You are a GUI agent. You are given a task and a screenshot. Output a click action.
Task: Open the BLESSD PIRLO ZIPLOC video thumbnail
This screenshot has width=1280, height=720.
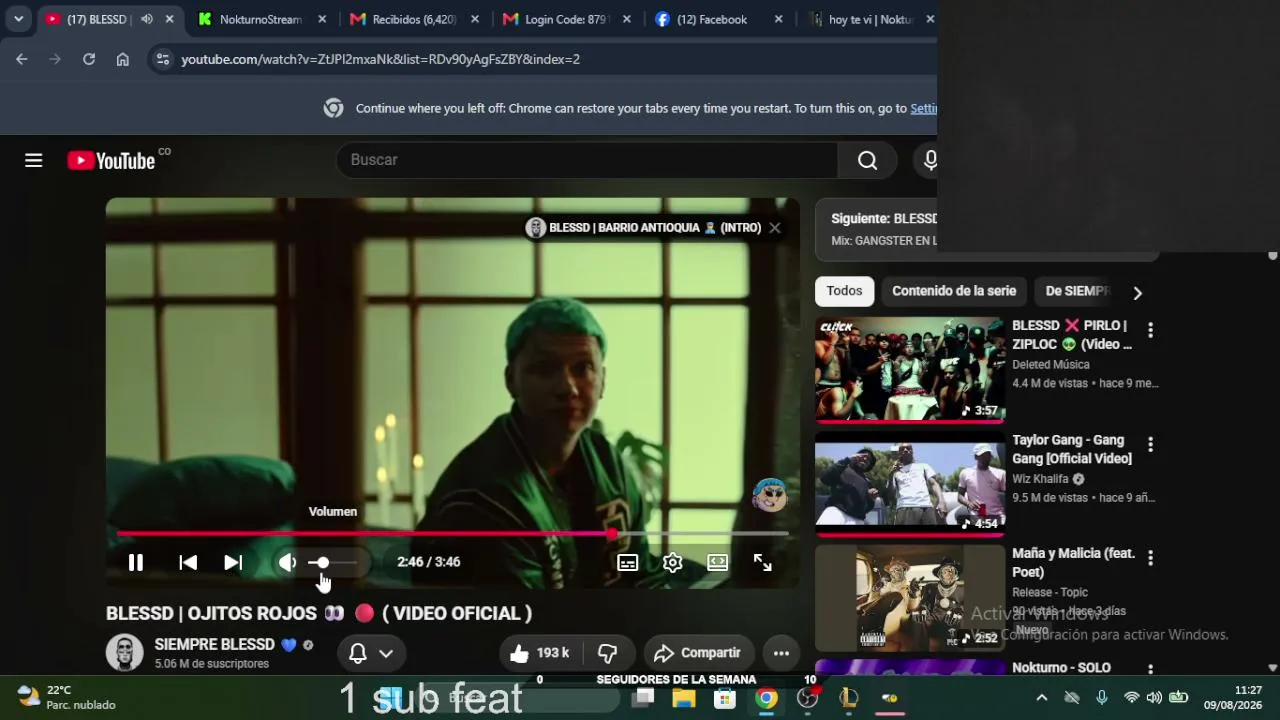910,370
